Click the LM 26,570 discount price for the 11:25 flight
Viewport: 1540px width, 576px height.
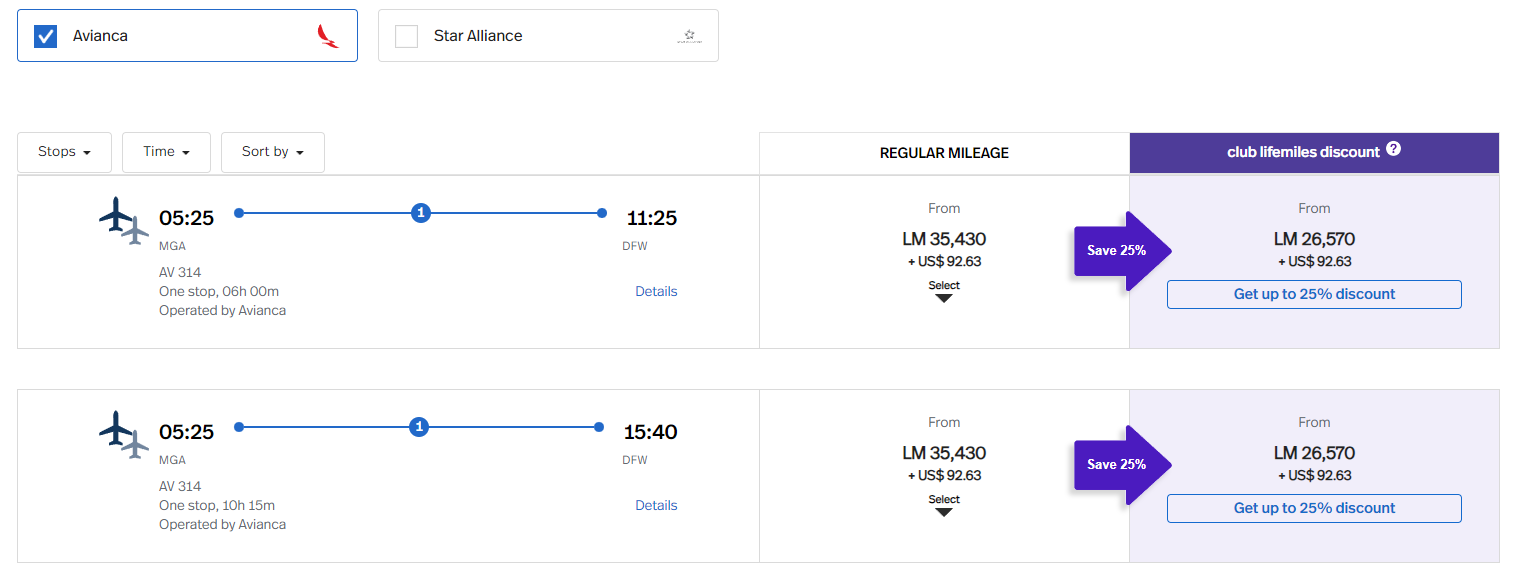click(x=1314, y=240)
